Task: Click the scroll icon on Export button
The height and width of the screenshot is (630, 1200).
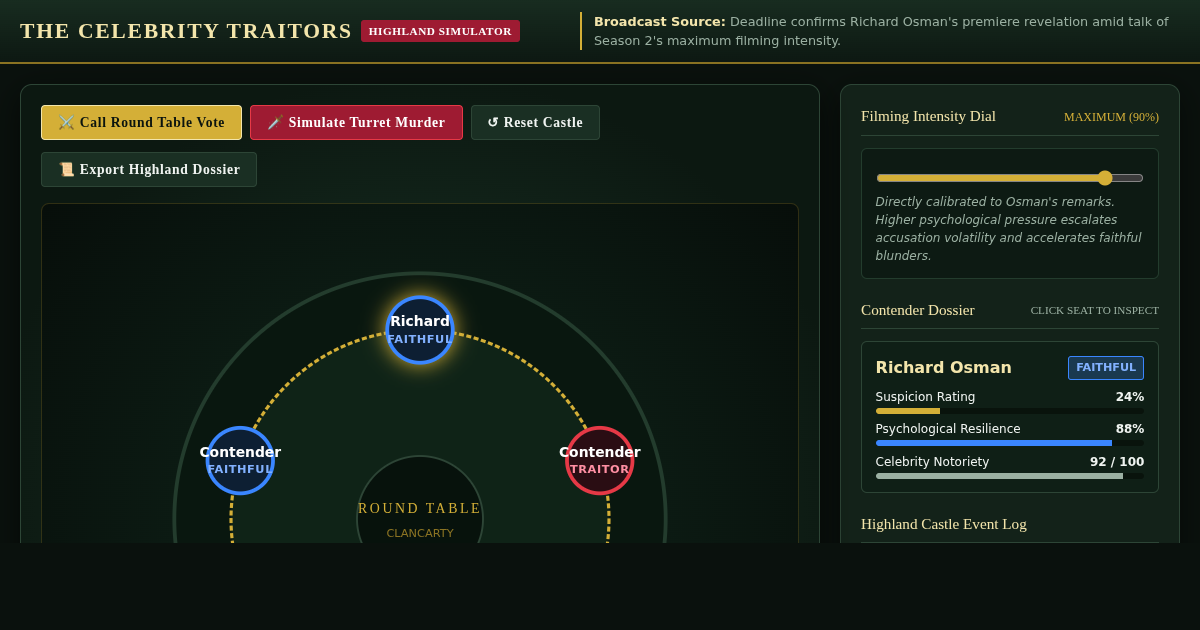Action: coord(66,170)
